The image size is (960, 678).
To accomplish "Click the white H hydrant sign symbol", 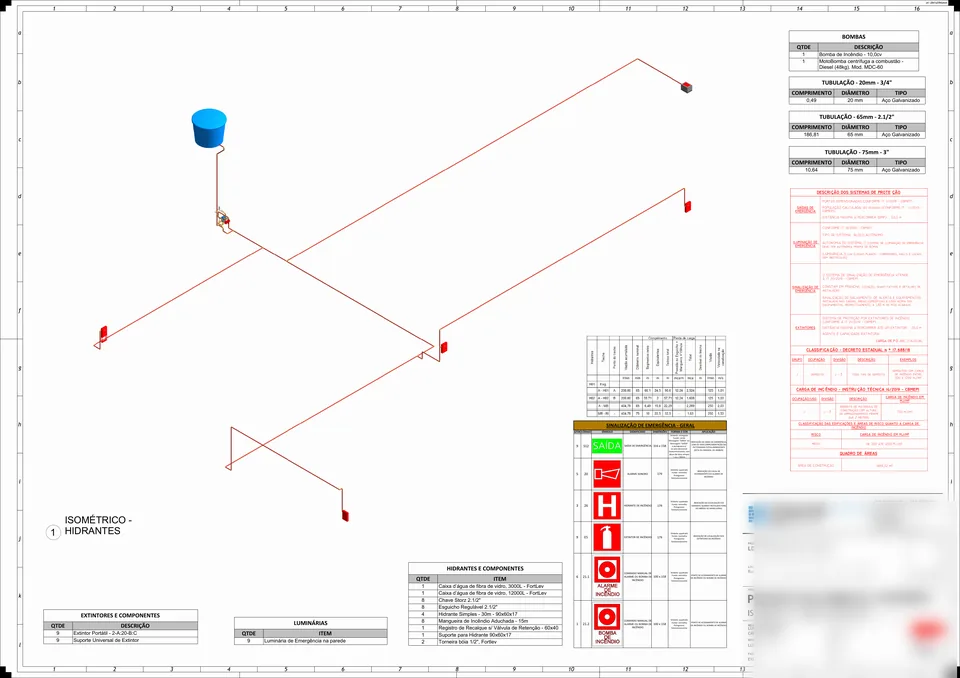I will 607,506.
